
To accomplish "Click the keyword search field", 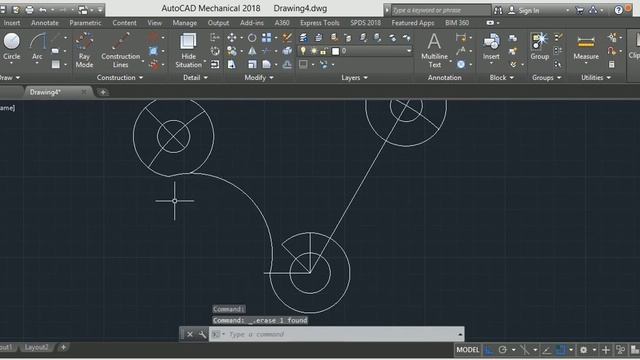I will 441,10.
